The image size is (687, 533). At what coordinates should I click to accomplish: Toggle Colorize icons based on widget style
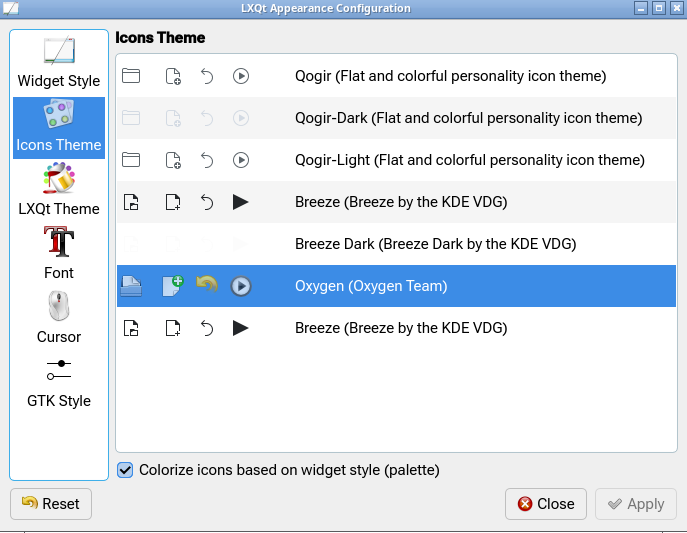pyautogui.click(x=126, y=470)
